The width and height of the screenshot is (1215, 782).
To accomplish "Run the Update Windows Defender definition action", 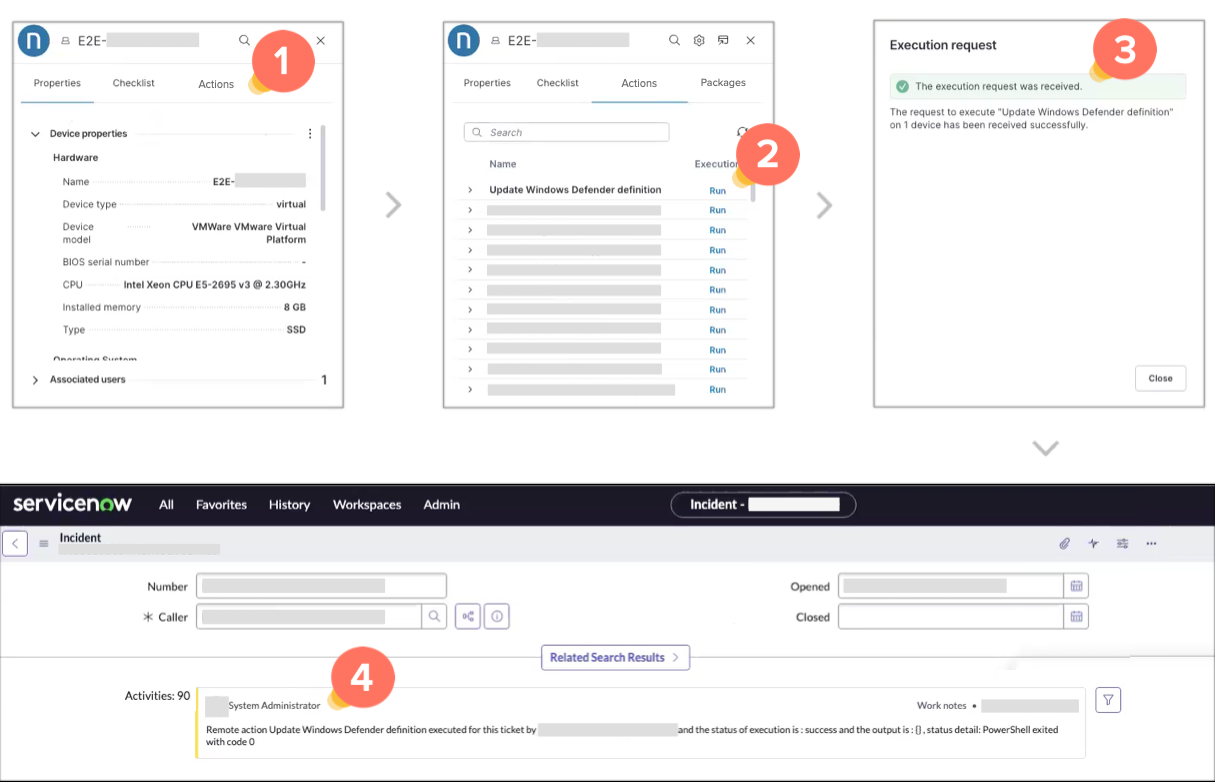I will (717, 190).
